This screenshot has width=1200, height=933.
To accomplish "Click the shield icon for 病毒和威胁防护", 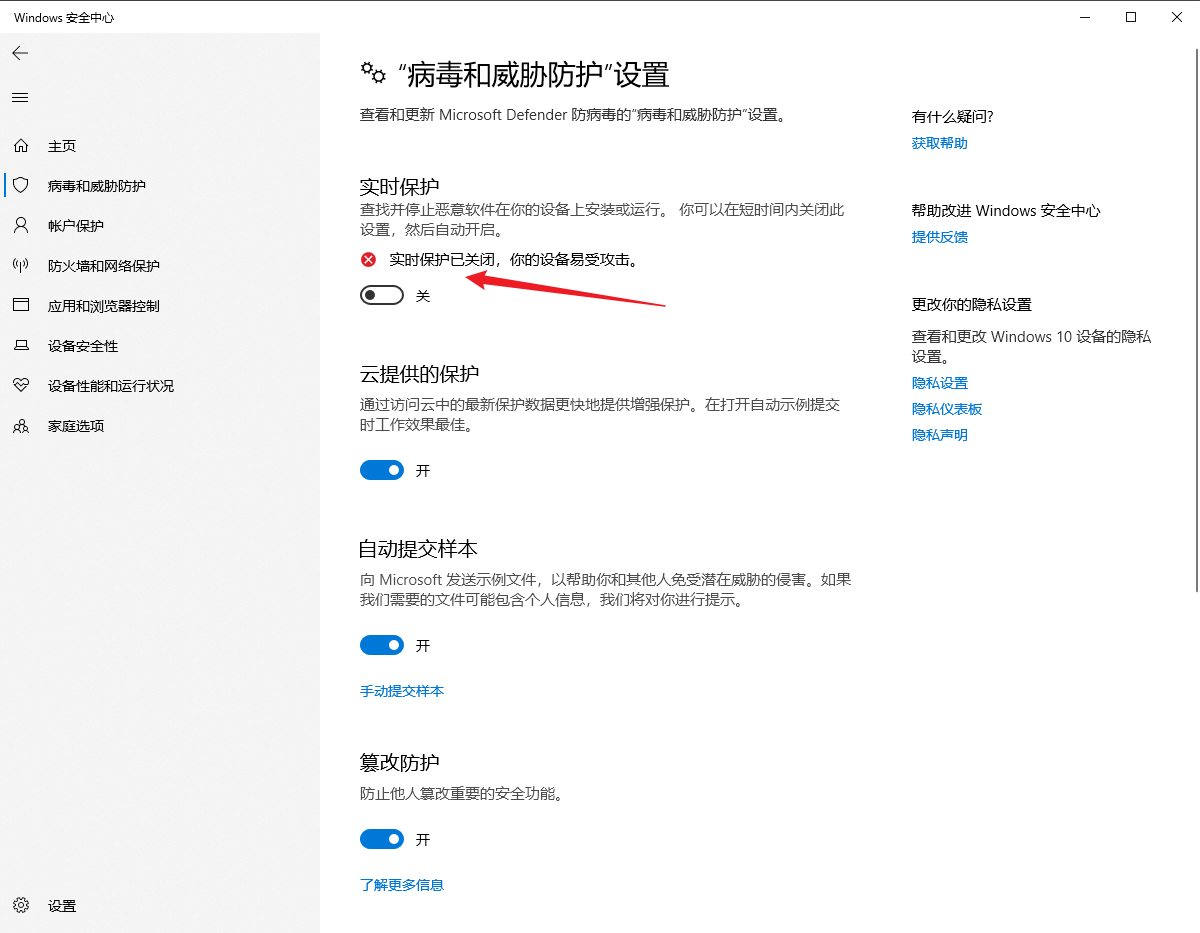I will point(21,186).
